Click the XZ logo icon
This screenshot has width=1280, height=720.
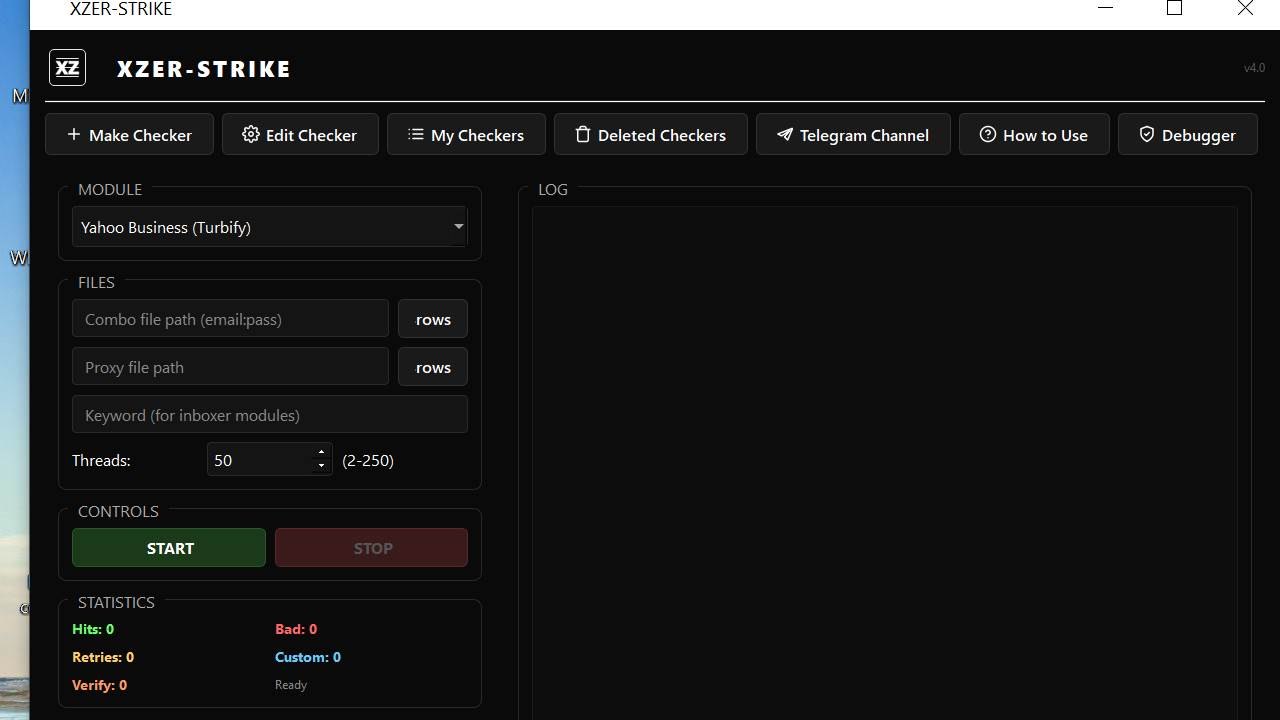tap(67, 68)
